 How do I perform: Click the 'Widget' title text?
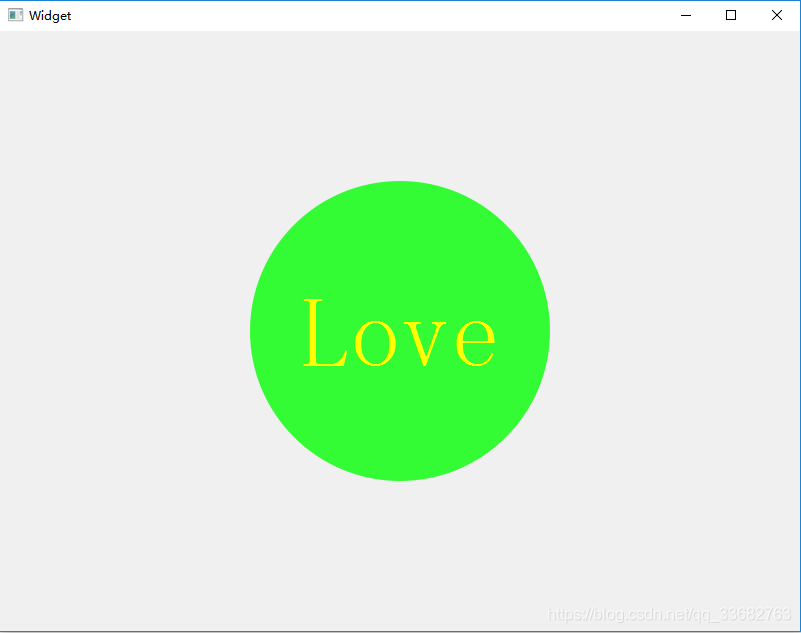coord(50,16)
